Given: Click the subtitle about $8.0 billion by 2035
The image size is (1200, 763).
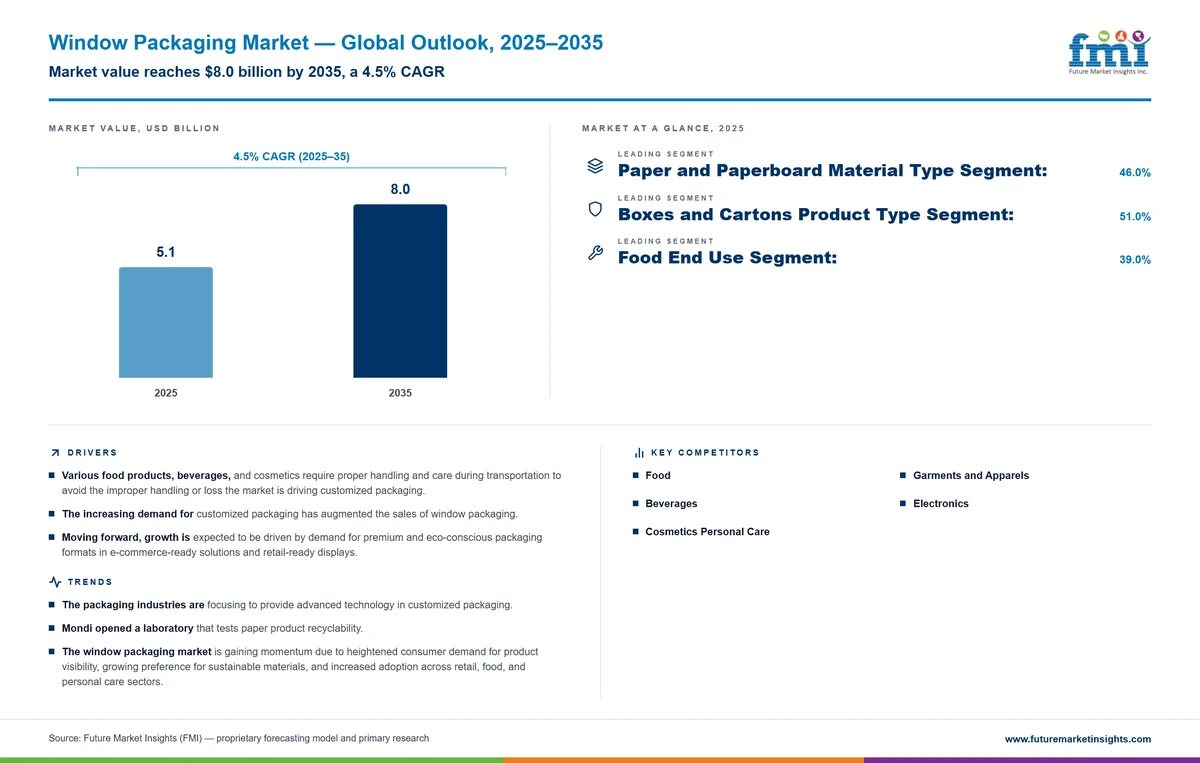Looking at the screenshot, I should click(x=246, y=72).
